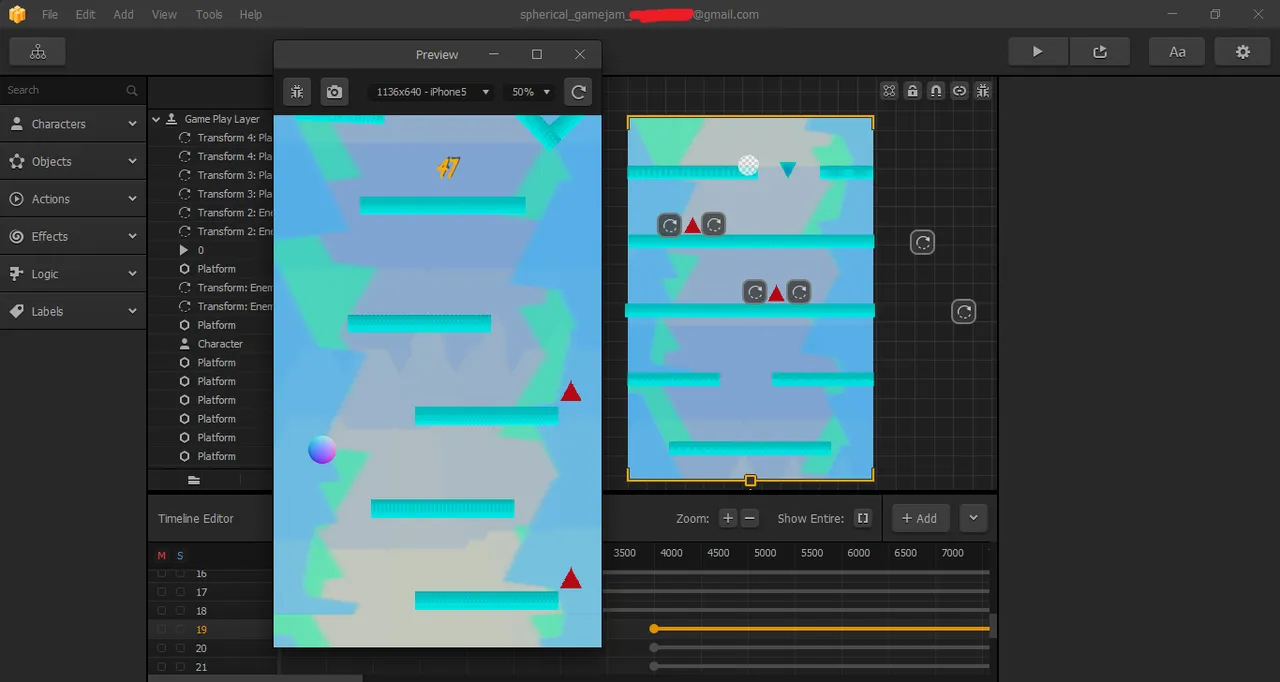Expand the Objects section

click(73, 161)
